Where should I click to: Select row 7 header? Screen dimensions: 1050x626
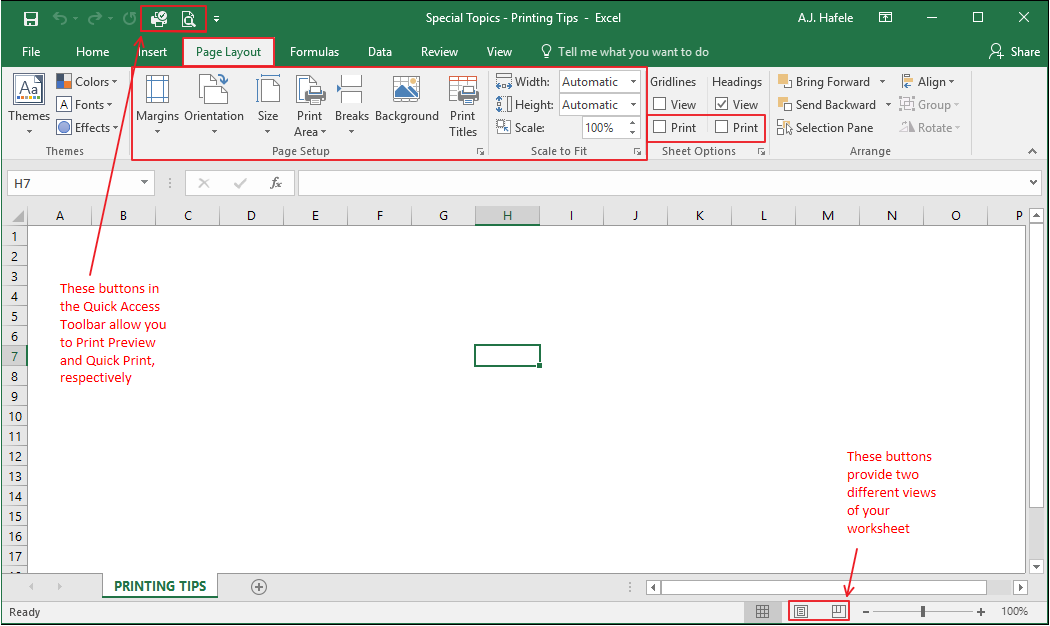pyautogui.click(x=14, y=356)
